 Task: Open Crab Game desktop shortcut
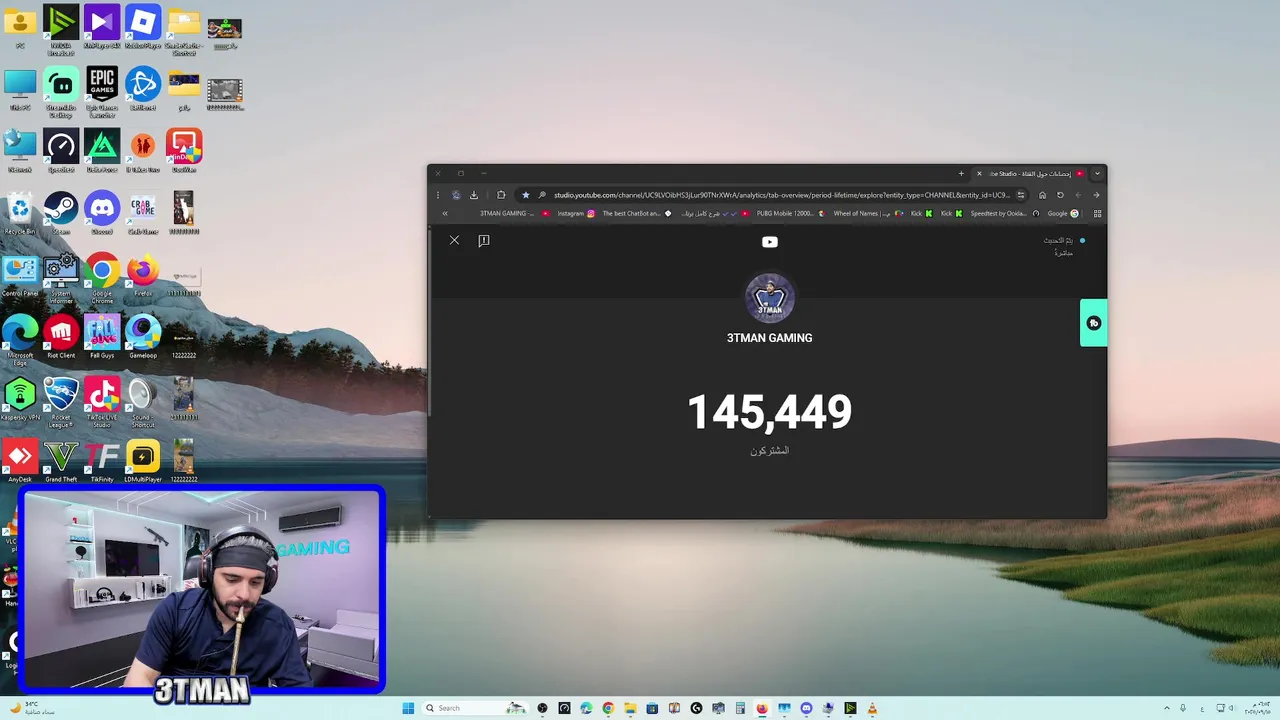click(x=143, y=214)
